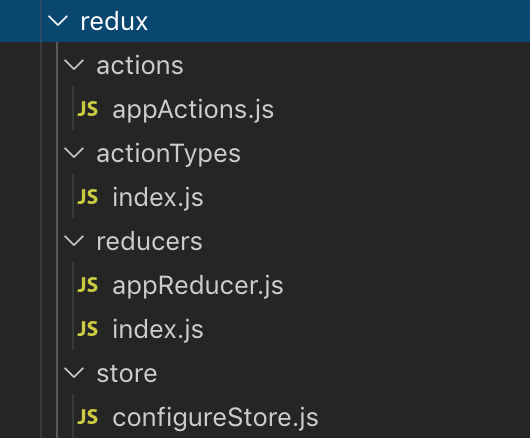Image resolution: width=530 pixels, height=438 pixels.
Task: Click JS icon next to appActions.js
Action: pyautogui.click(x=88, y=109)
